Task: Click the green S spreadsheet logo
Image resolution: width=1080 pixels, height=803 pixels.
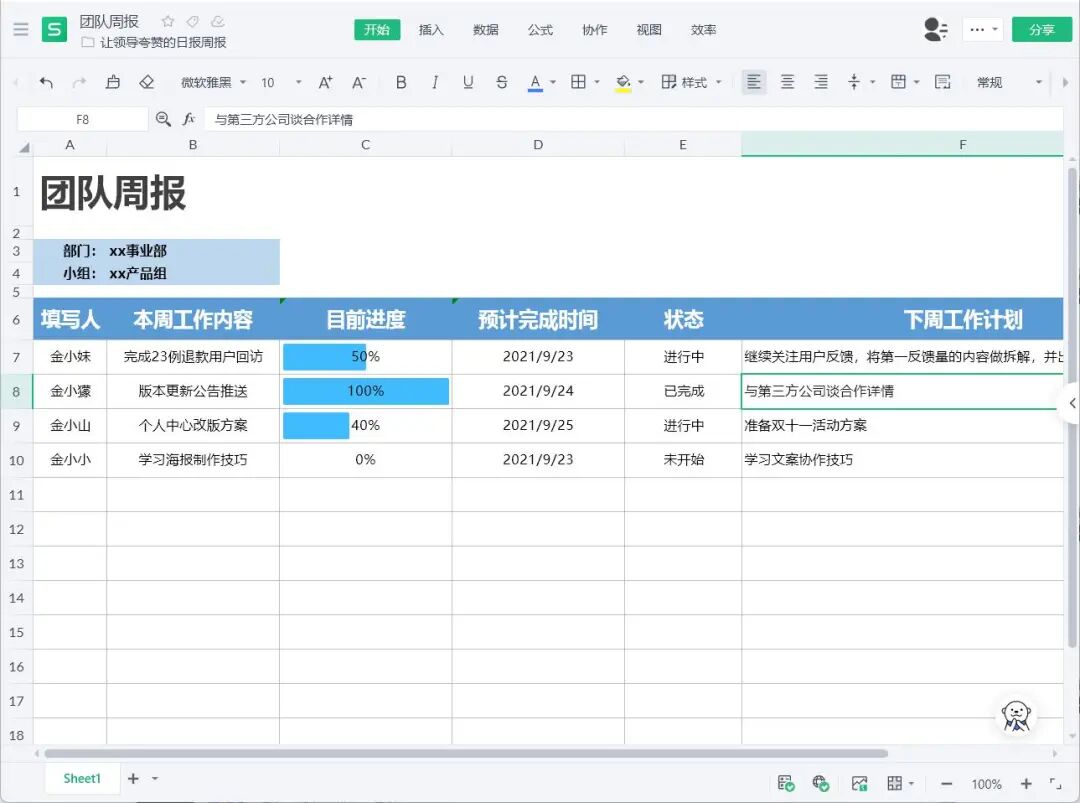Action: pos(54,30)
